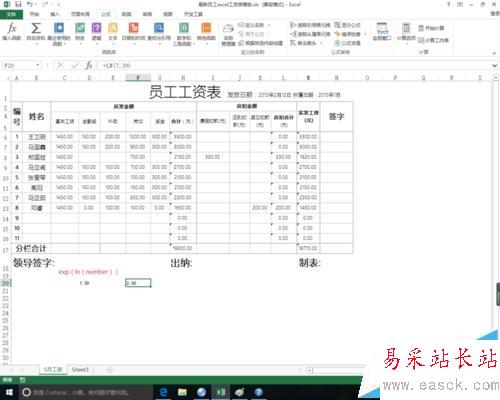Click the Undo arrow in Quick Access Toolbar
The width and height of the screenshot is (500, 400).
click(30, 4)
